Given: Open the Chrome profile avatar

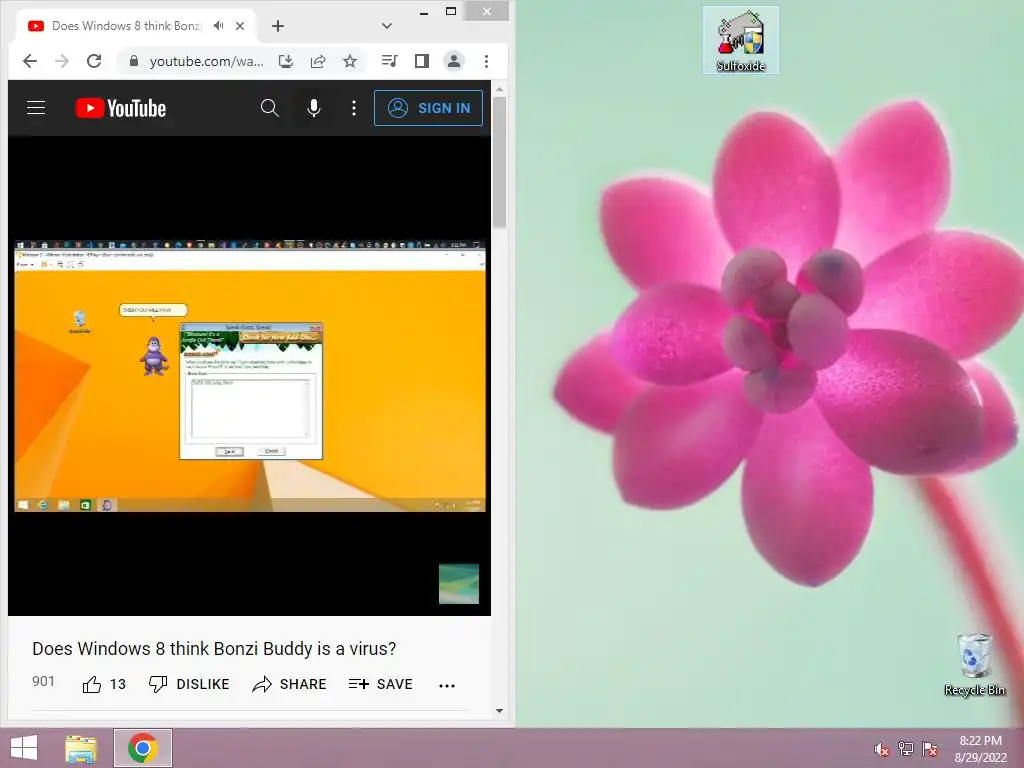Looking at the screenshot, I should pyautogui.click(x=454, y=61).
